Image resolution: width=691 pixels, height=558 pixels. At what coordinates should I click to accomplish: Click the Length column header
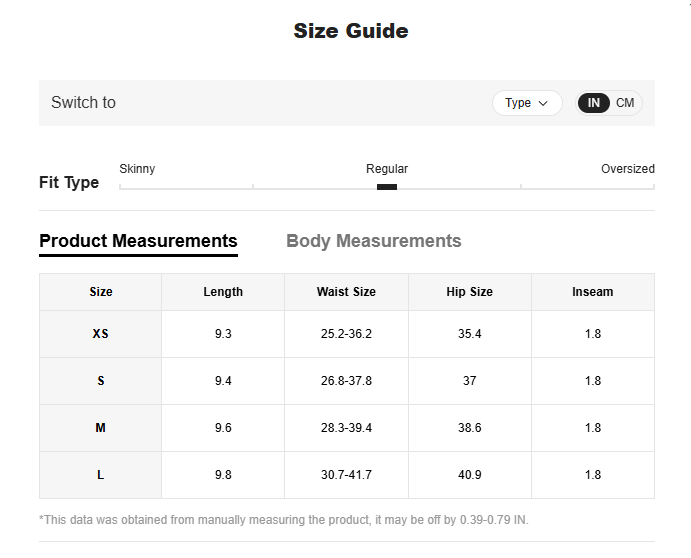pos(223,292)
